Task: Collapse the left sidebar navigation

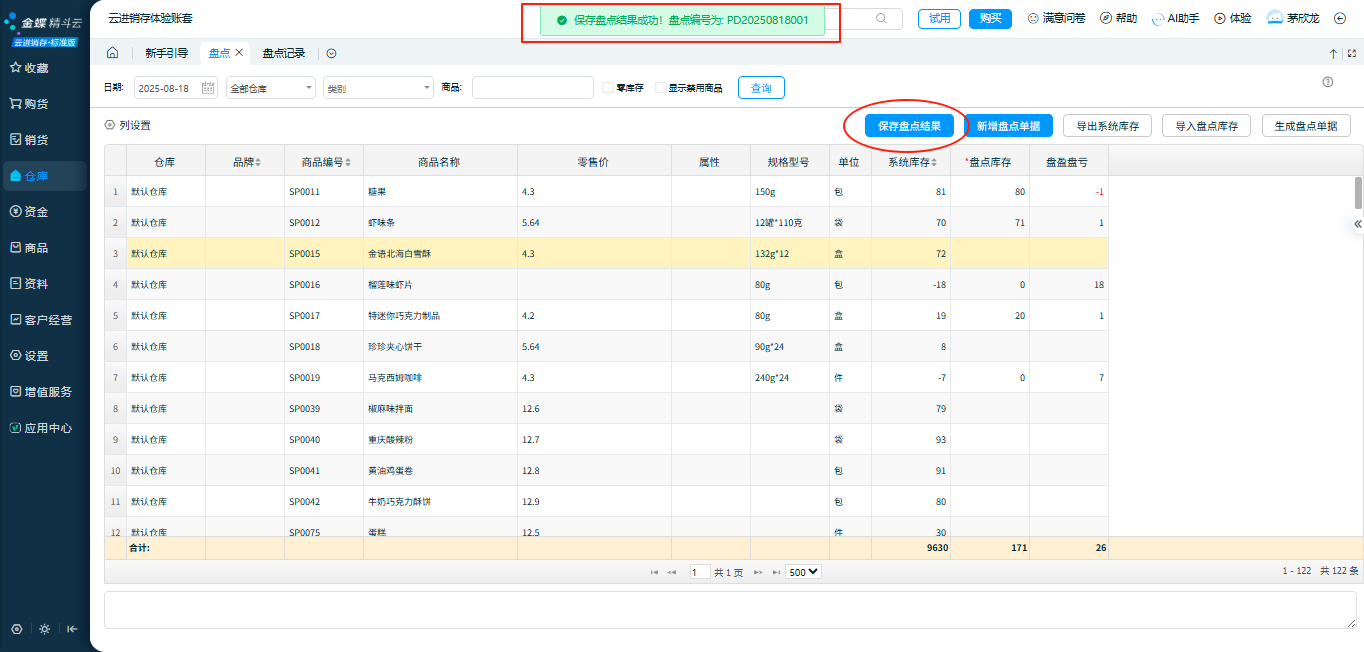Action: pos(72,629)
